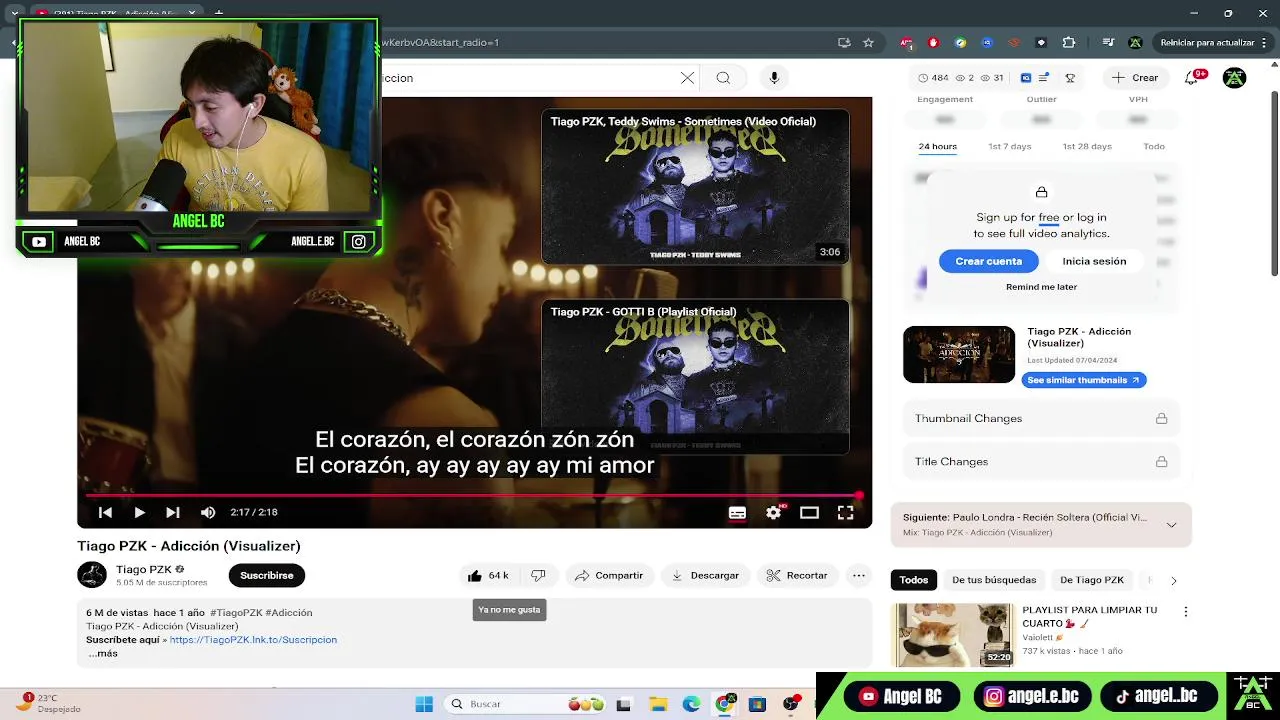
Task: Skip to the next video
Action: (173, 512)
